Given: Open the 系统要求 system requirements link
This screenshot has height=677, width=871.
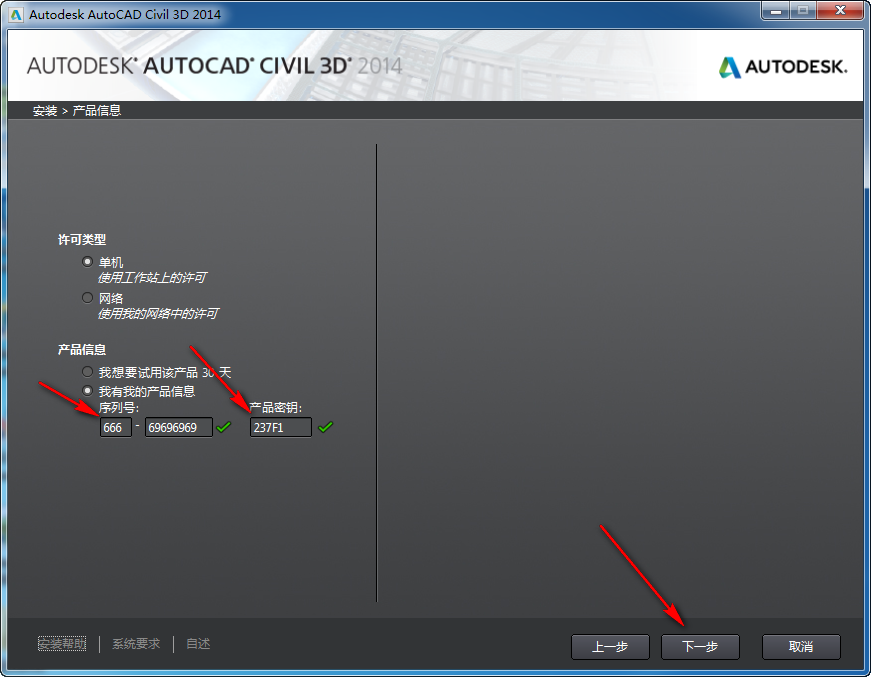Looking at the screenshot, I should click(136, 644).
